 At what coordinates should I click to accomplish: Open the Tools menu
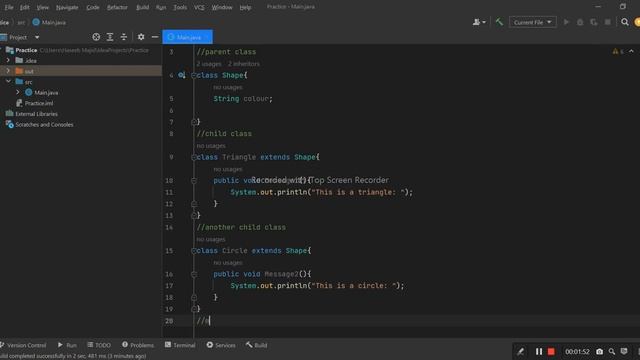[180, 7]
